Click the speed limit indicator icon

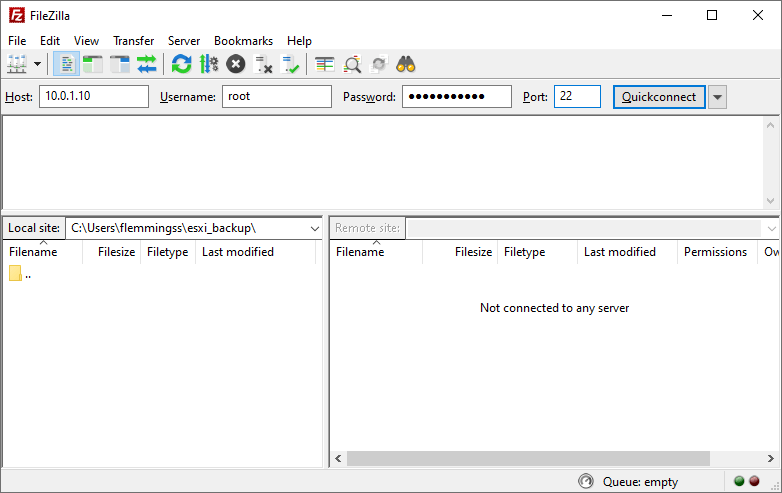pyautogui.click(x=586, y=481)
